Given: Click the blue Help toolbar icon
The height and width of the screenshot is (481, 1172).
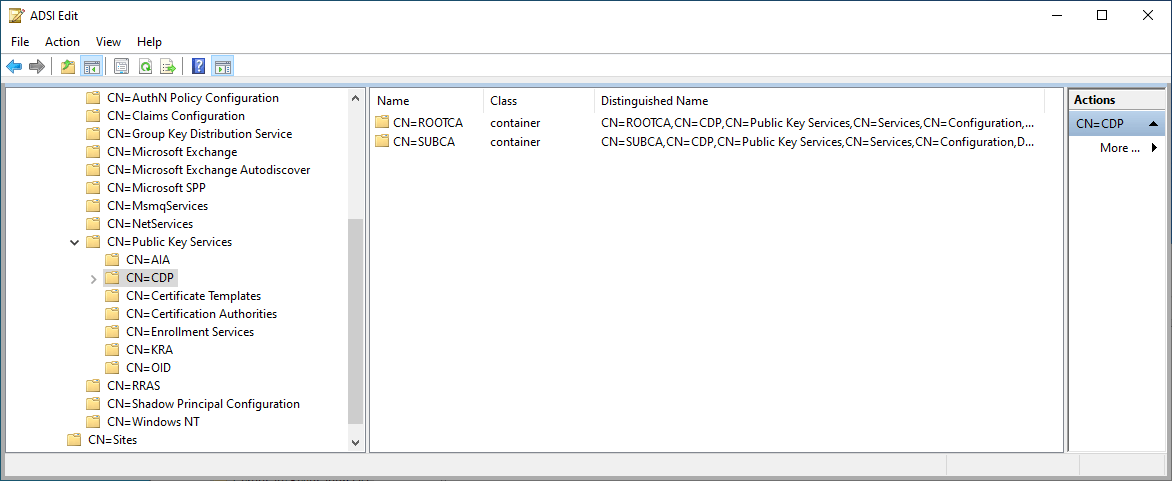Looking at the screenshot, I should coord(199,67).
